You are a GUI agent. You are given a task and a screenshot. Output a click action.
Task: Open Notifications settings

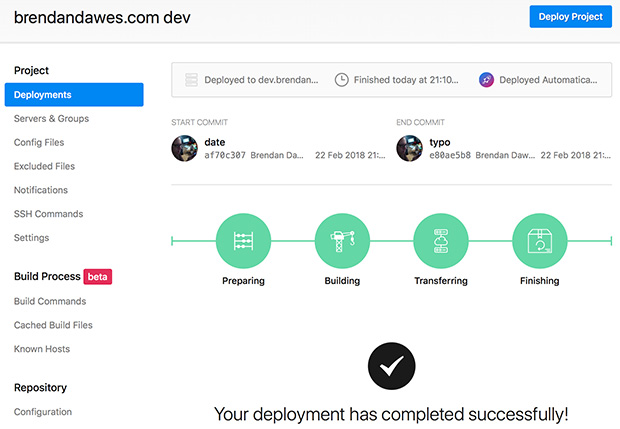pos(41,190)
